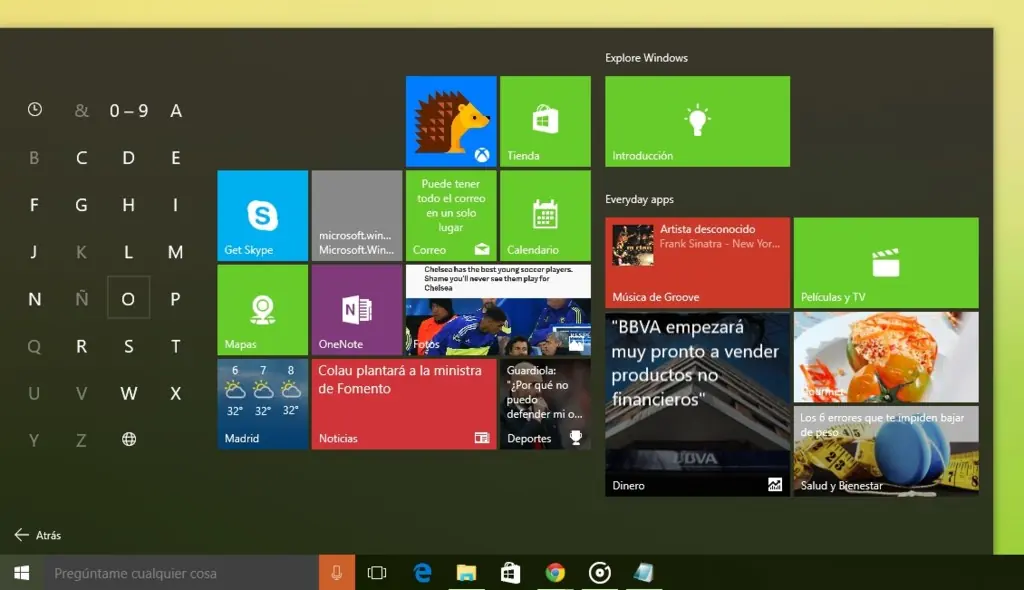1024x590 pixels.
Task: Open the Introducción lightbulb tile
Action: [697, 121]
